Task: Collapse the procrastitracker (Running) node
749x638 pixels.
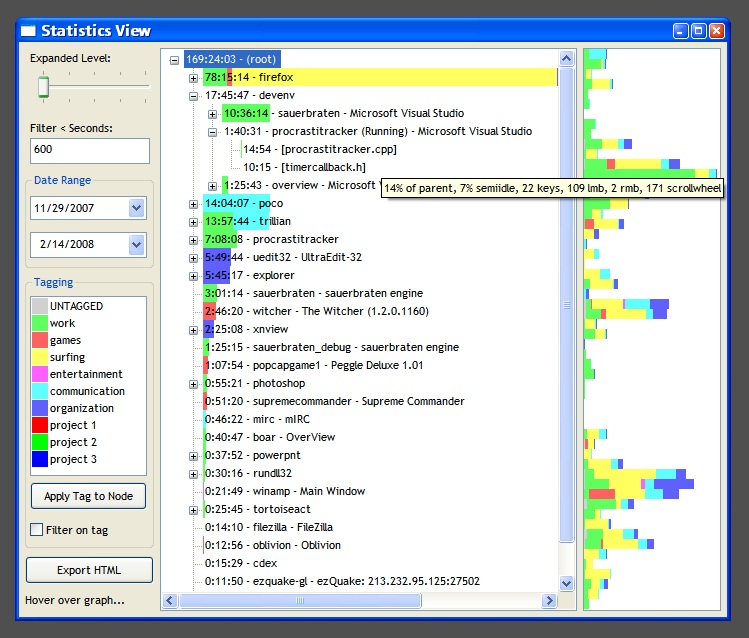Action: [213, 132]
